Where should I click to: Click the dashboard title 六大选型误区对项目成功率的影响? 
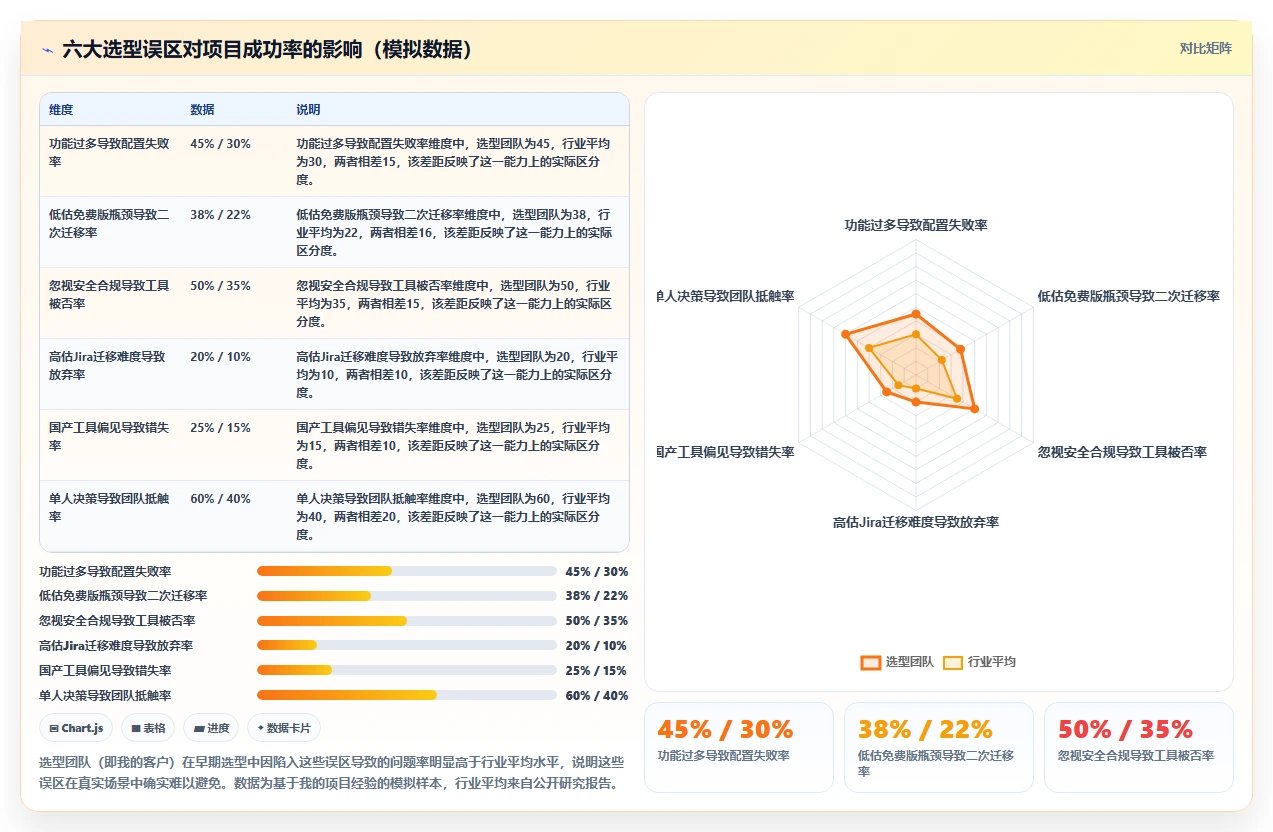pos(267,50)
